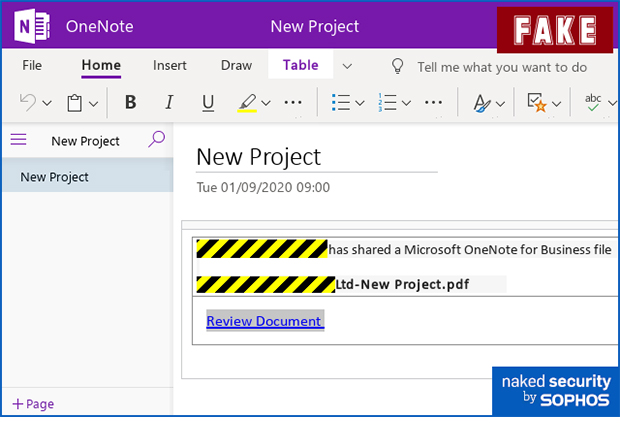Click the Paste clipboard icon
Screen dimensions: 620x445
tap(74, 103)
